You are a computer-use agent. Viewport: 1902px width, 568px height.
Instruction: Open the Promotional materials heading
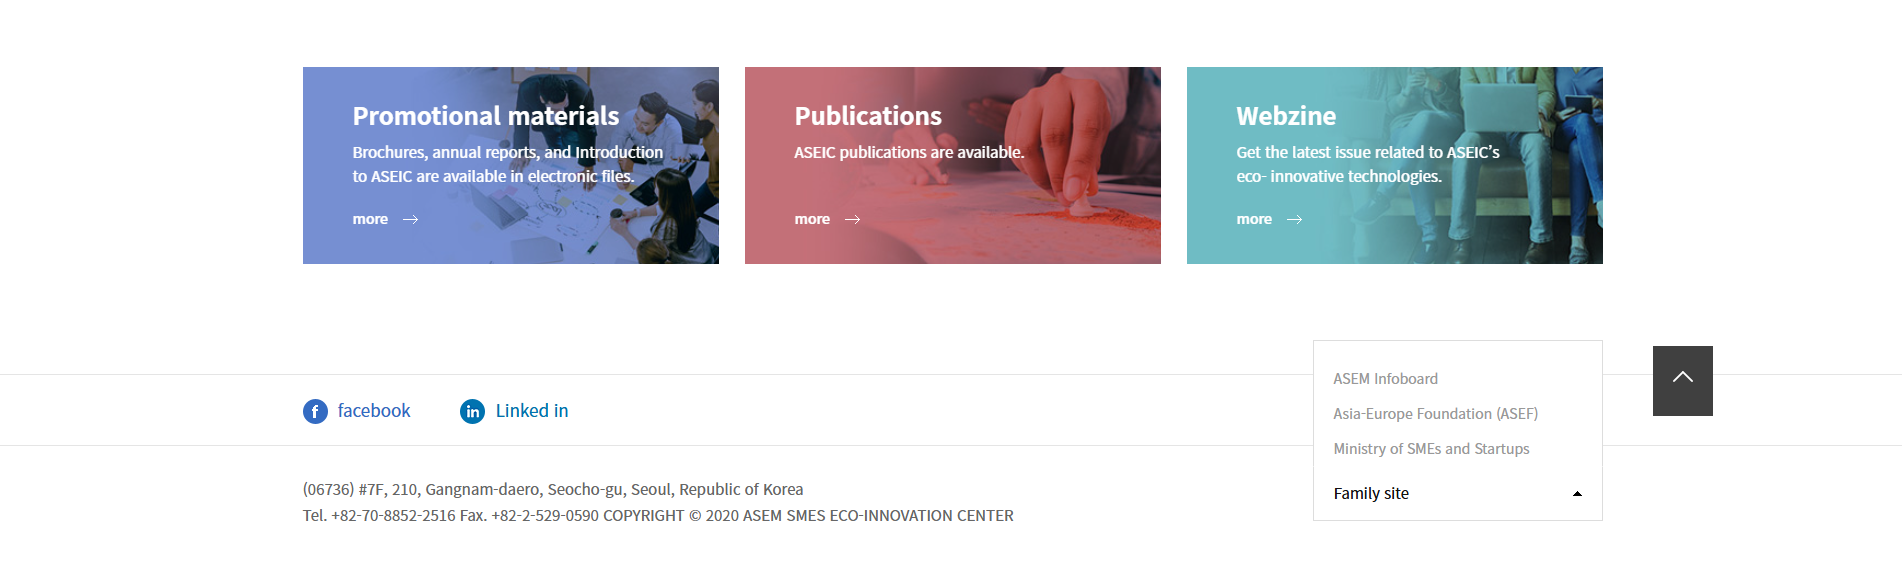(x=486, y=116)
